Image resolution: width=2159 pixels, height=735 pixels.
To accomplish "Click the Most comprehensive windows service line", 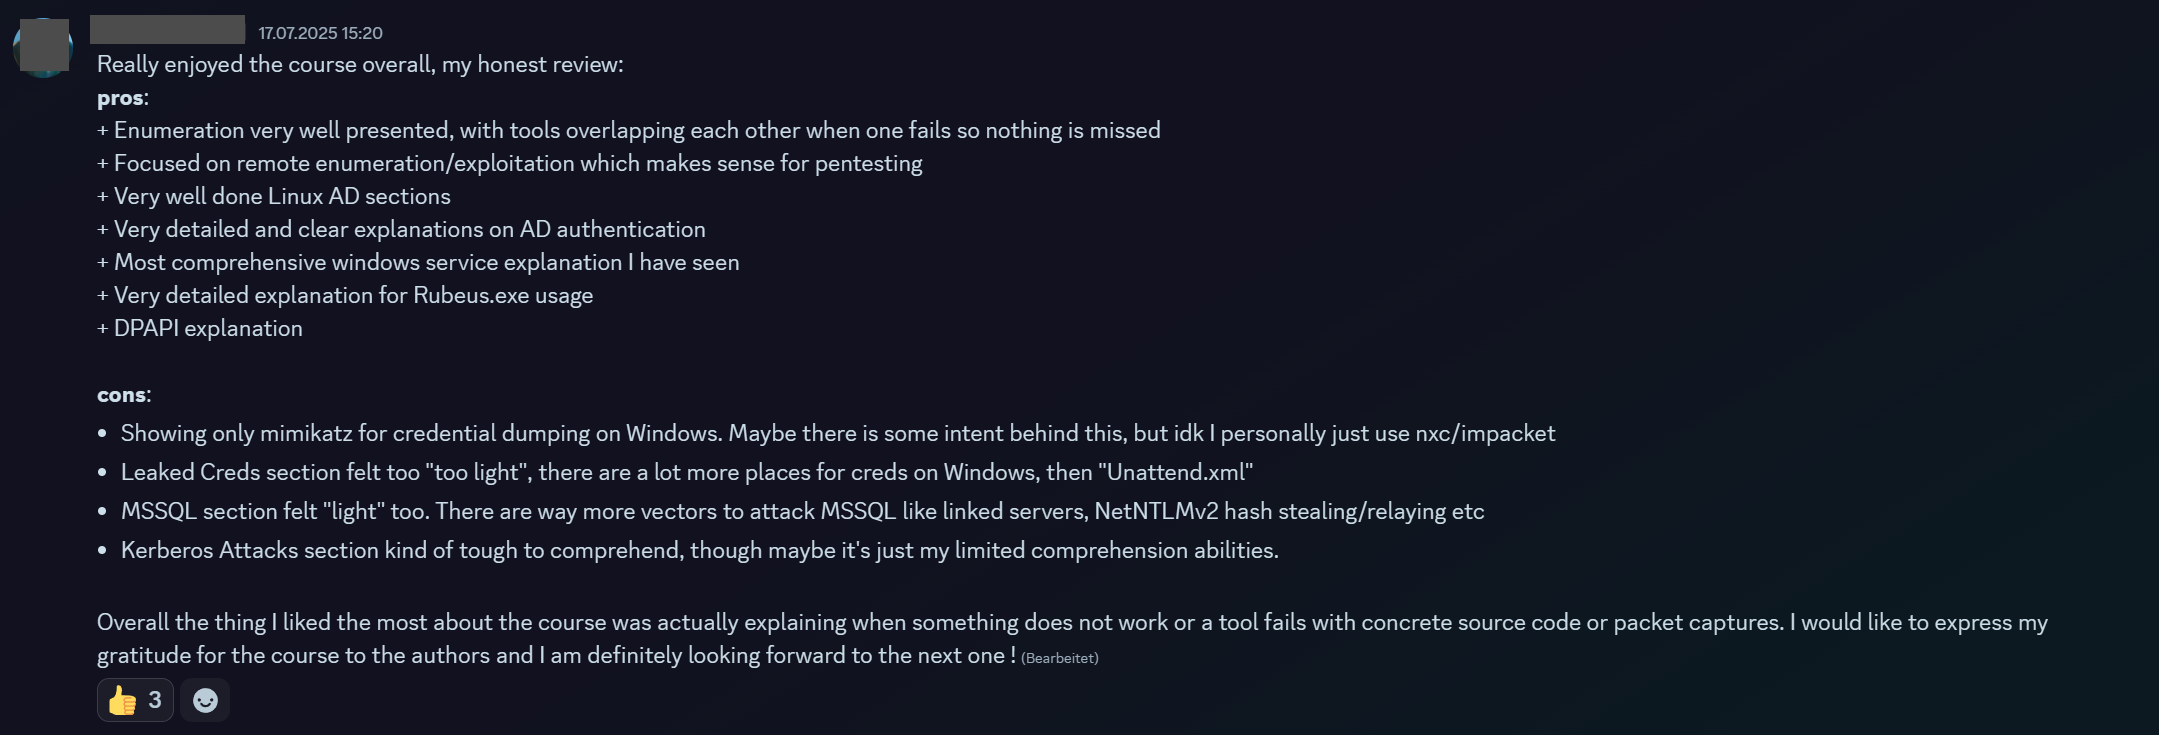I will point(418,263).
